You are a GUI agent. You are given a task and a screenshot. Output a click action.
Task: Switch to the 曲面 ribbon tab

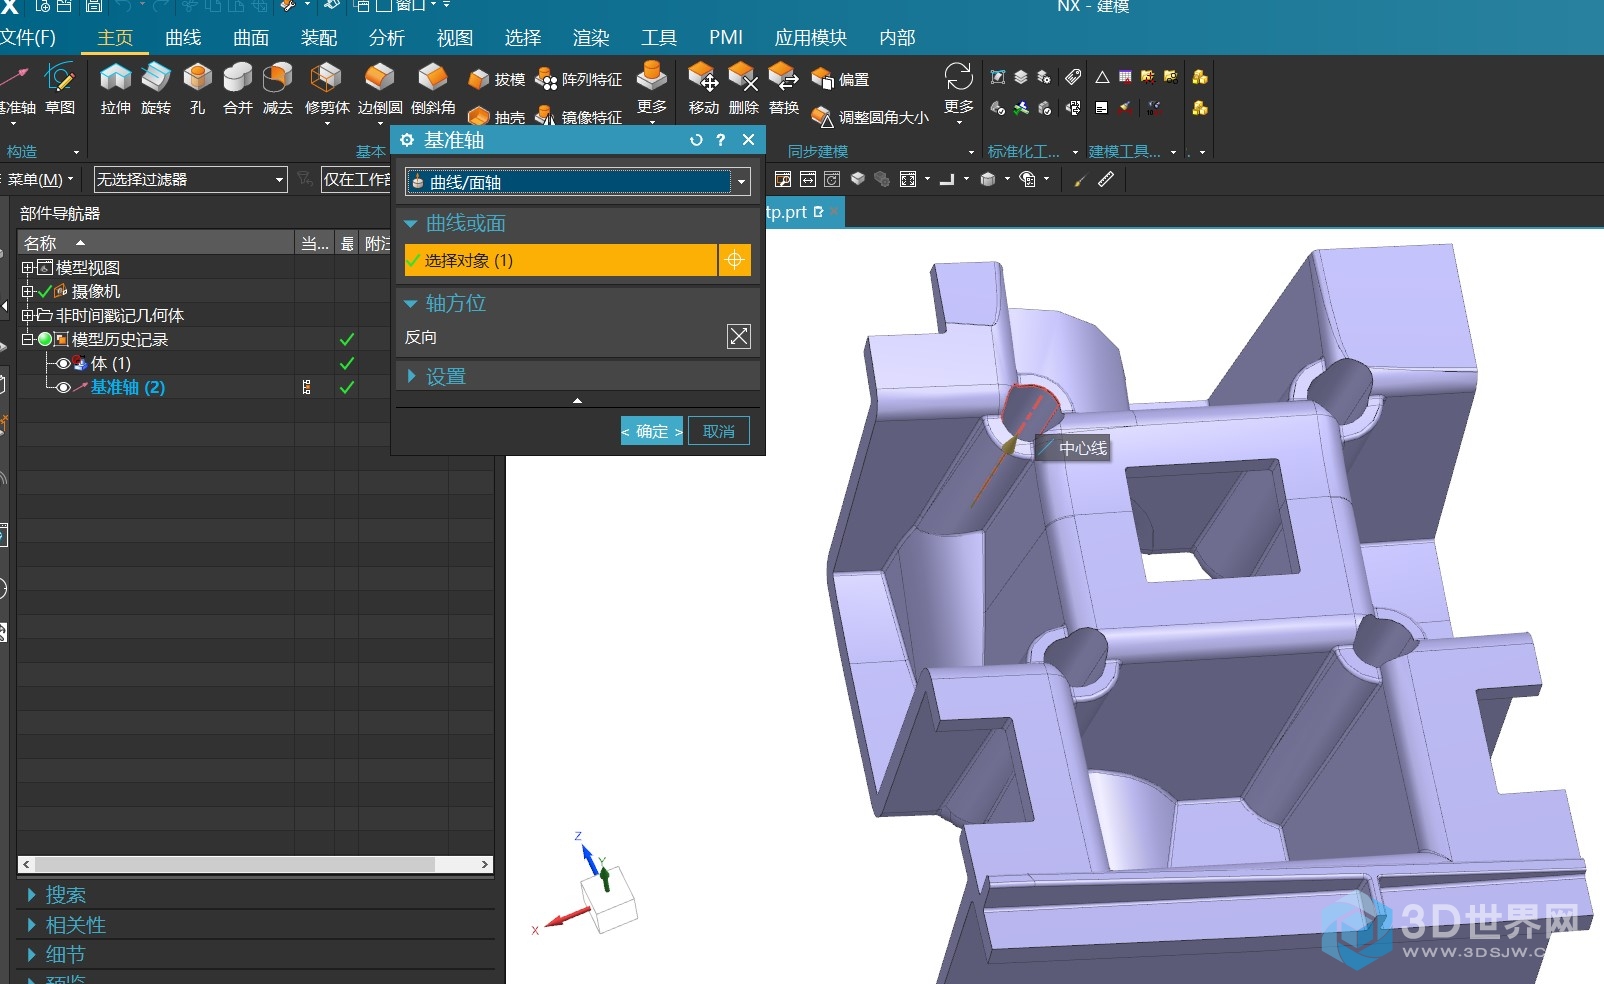point(251,37)
